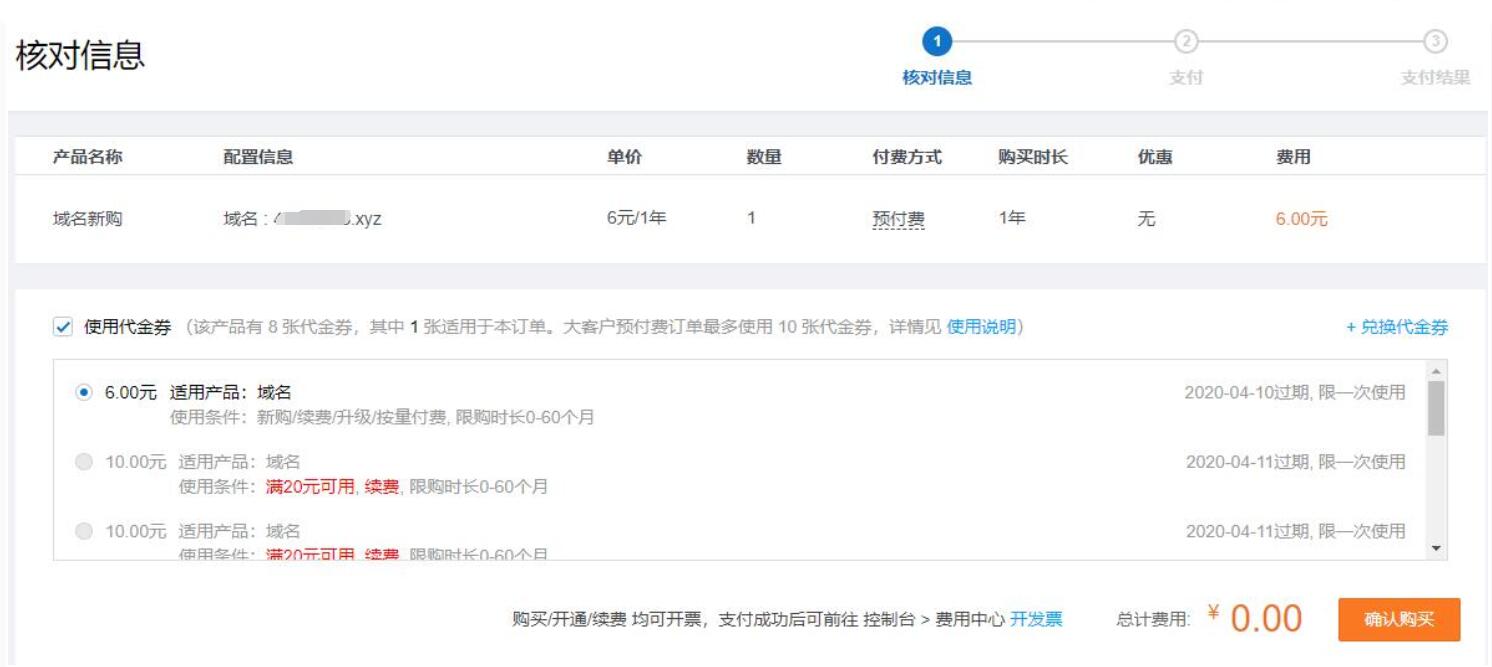Click the 购买时长 column header
The image size is (1492, 667).
click(1033, 157)
